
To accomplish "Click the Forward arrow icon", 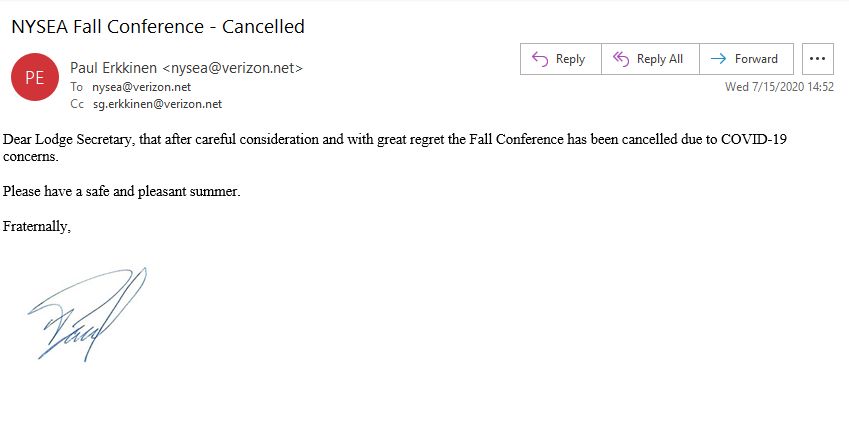I will tap(719, 59).
